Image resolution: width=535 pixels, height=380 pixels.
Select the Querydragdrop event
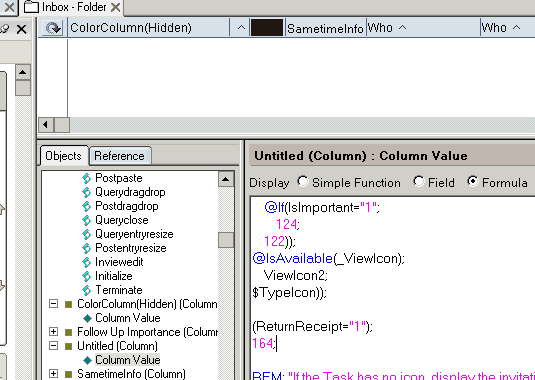[130, 192]
